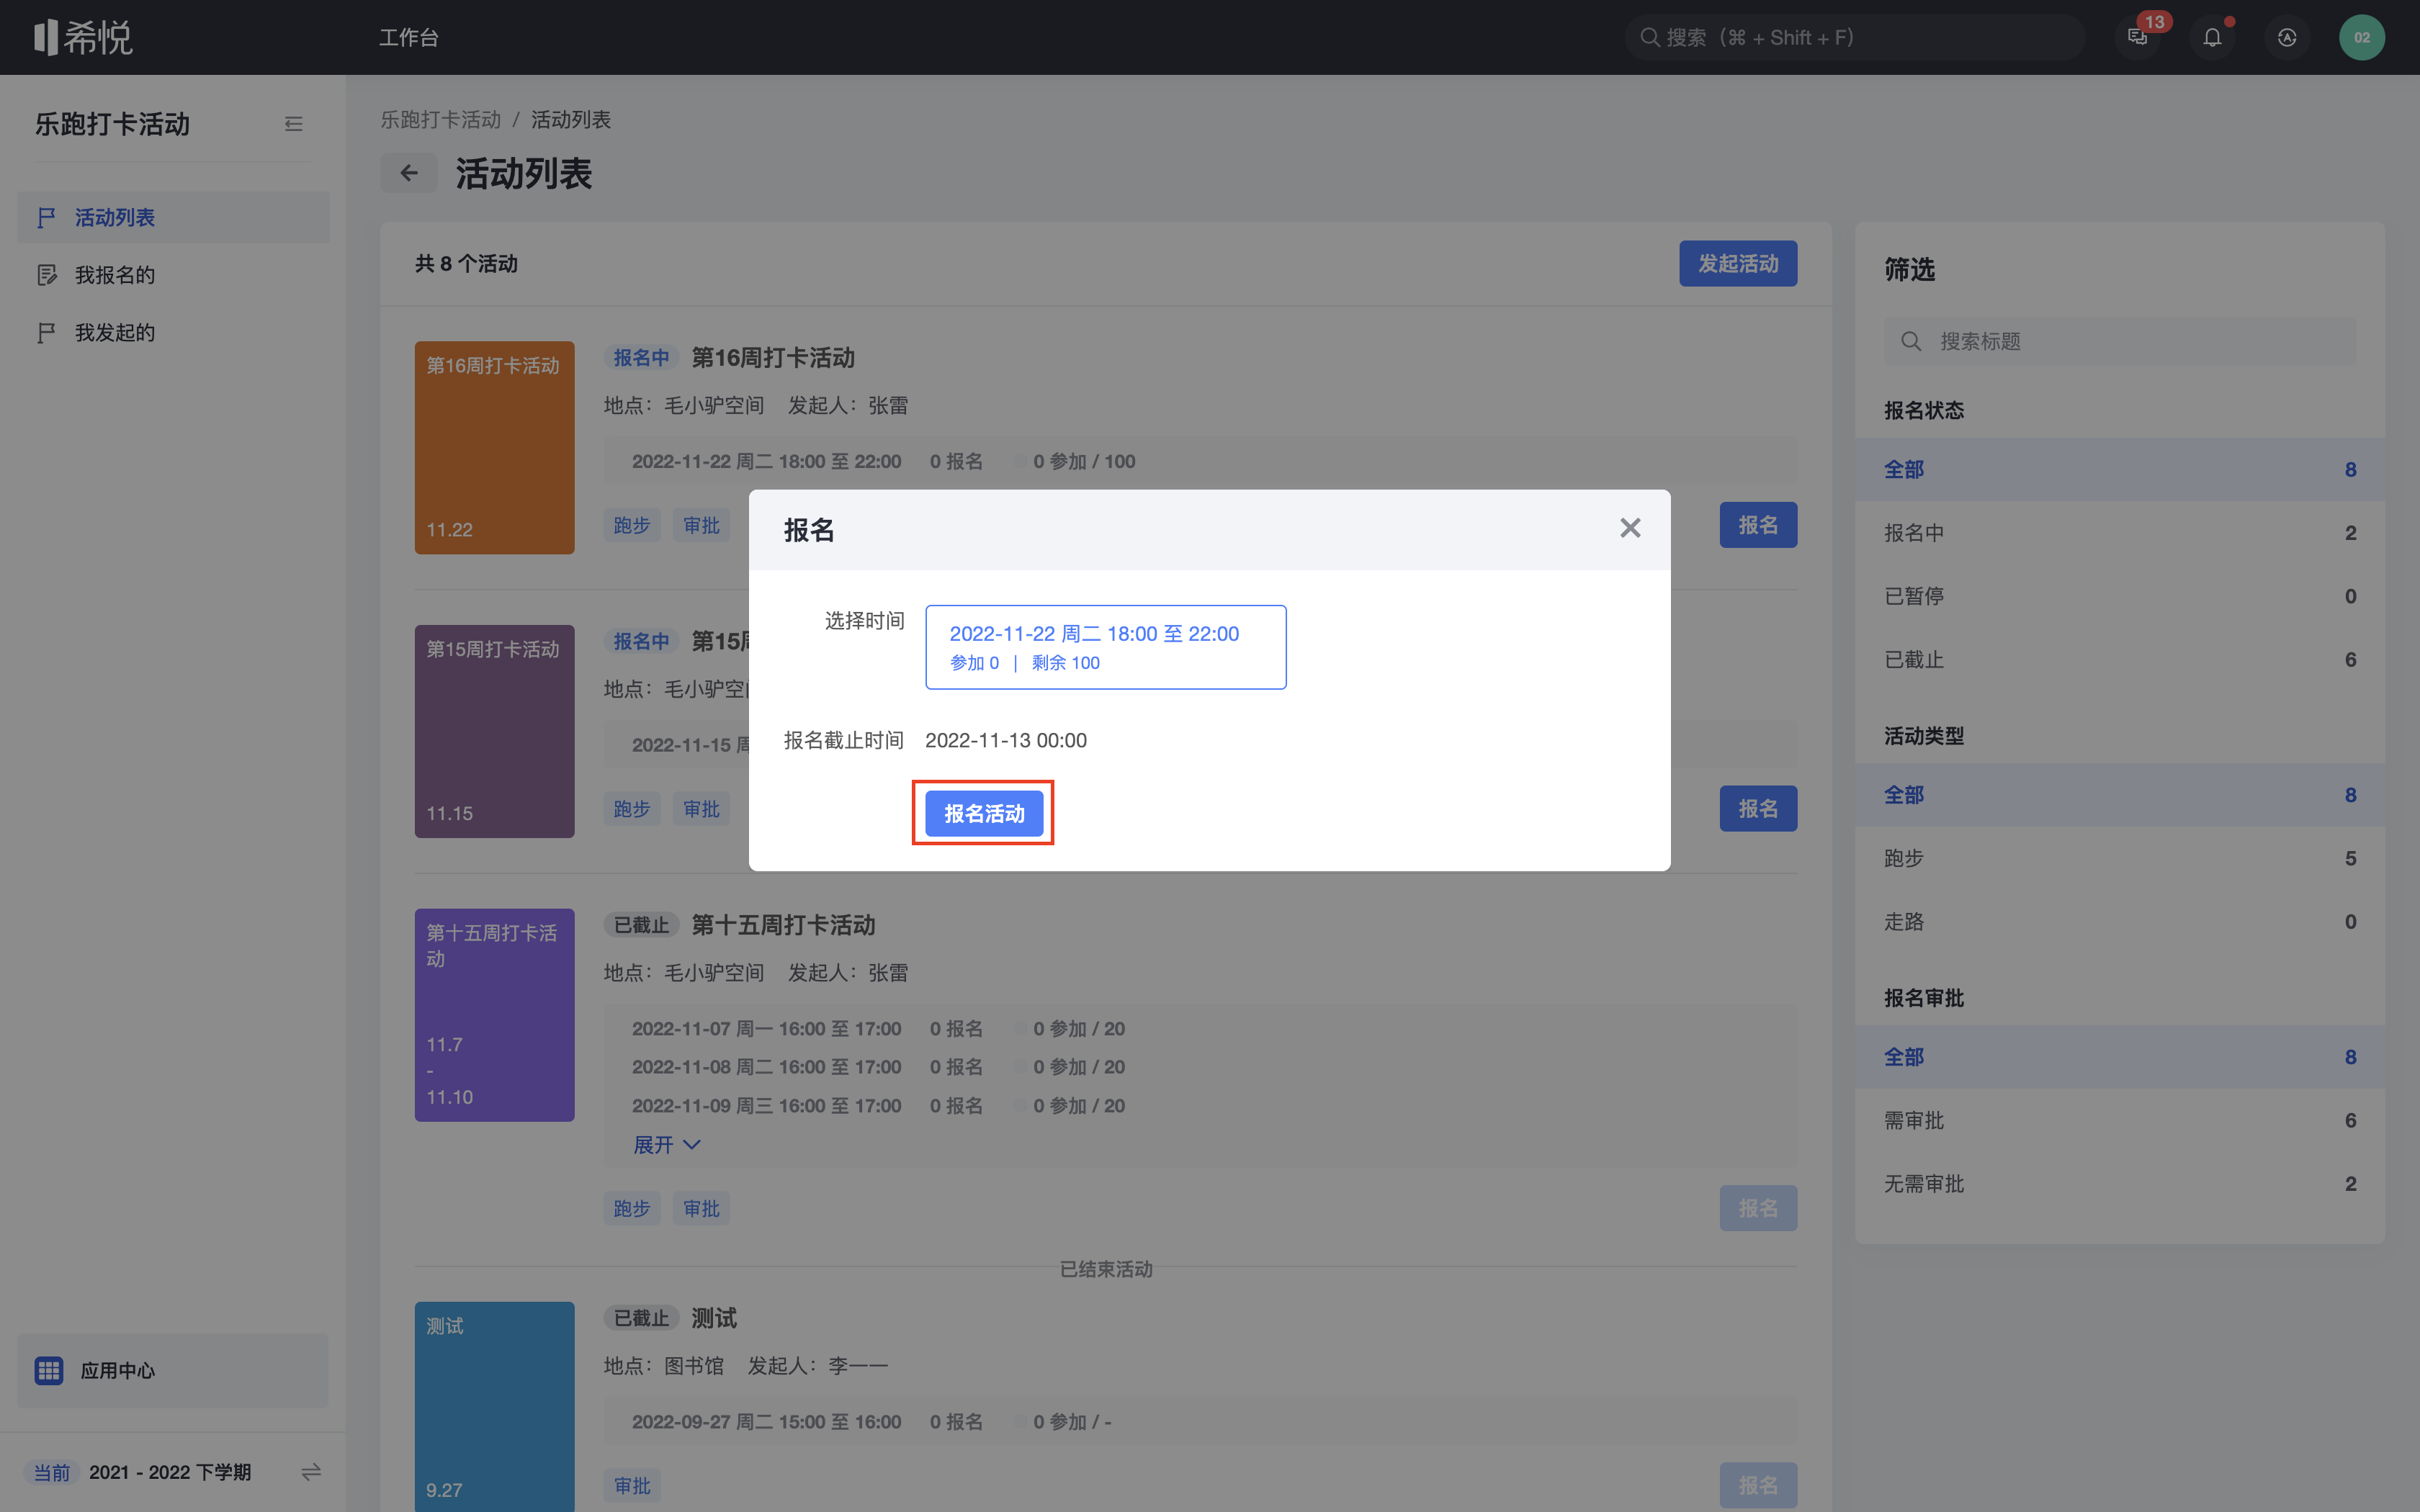Open 我报名的 in the sidebar
Image resolution: width=2420 pixels, height=1512 pixels.
(173, 275)
